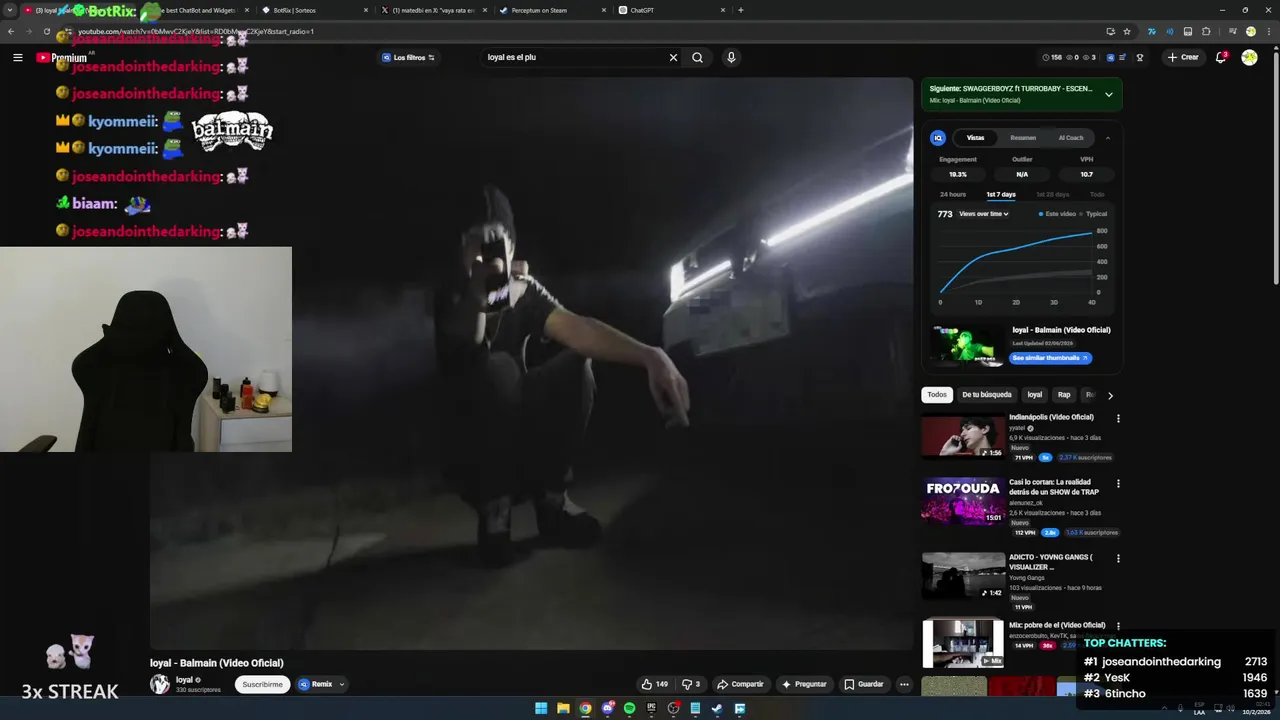This screenshot has width=1280, height=720.
Task: Open Los filtros dropdown
Action: [408, 58]
